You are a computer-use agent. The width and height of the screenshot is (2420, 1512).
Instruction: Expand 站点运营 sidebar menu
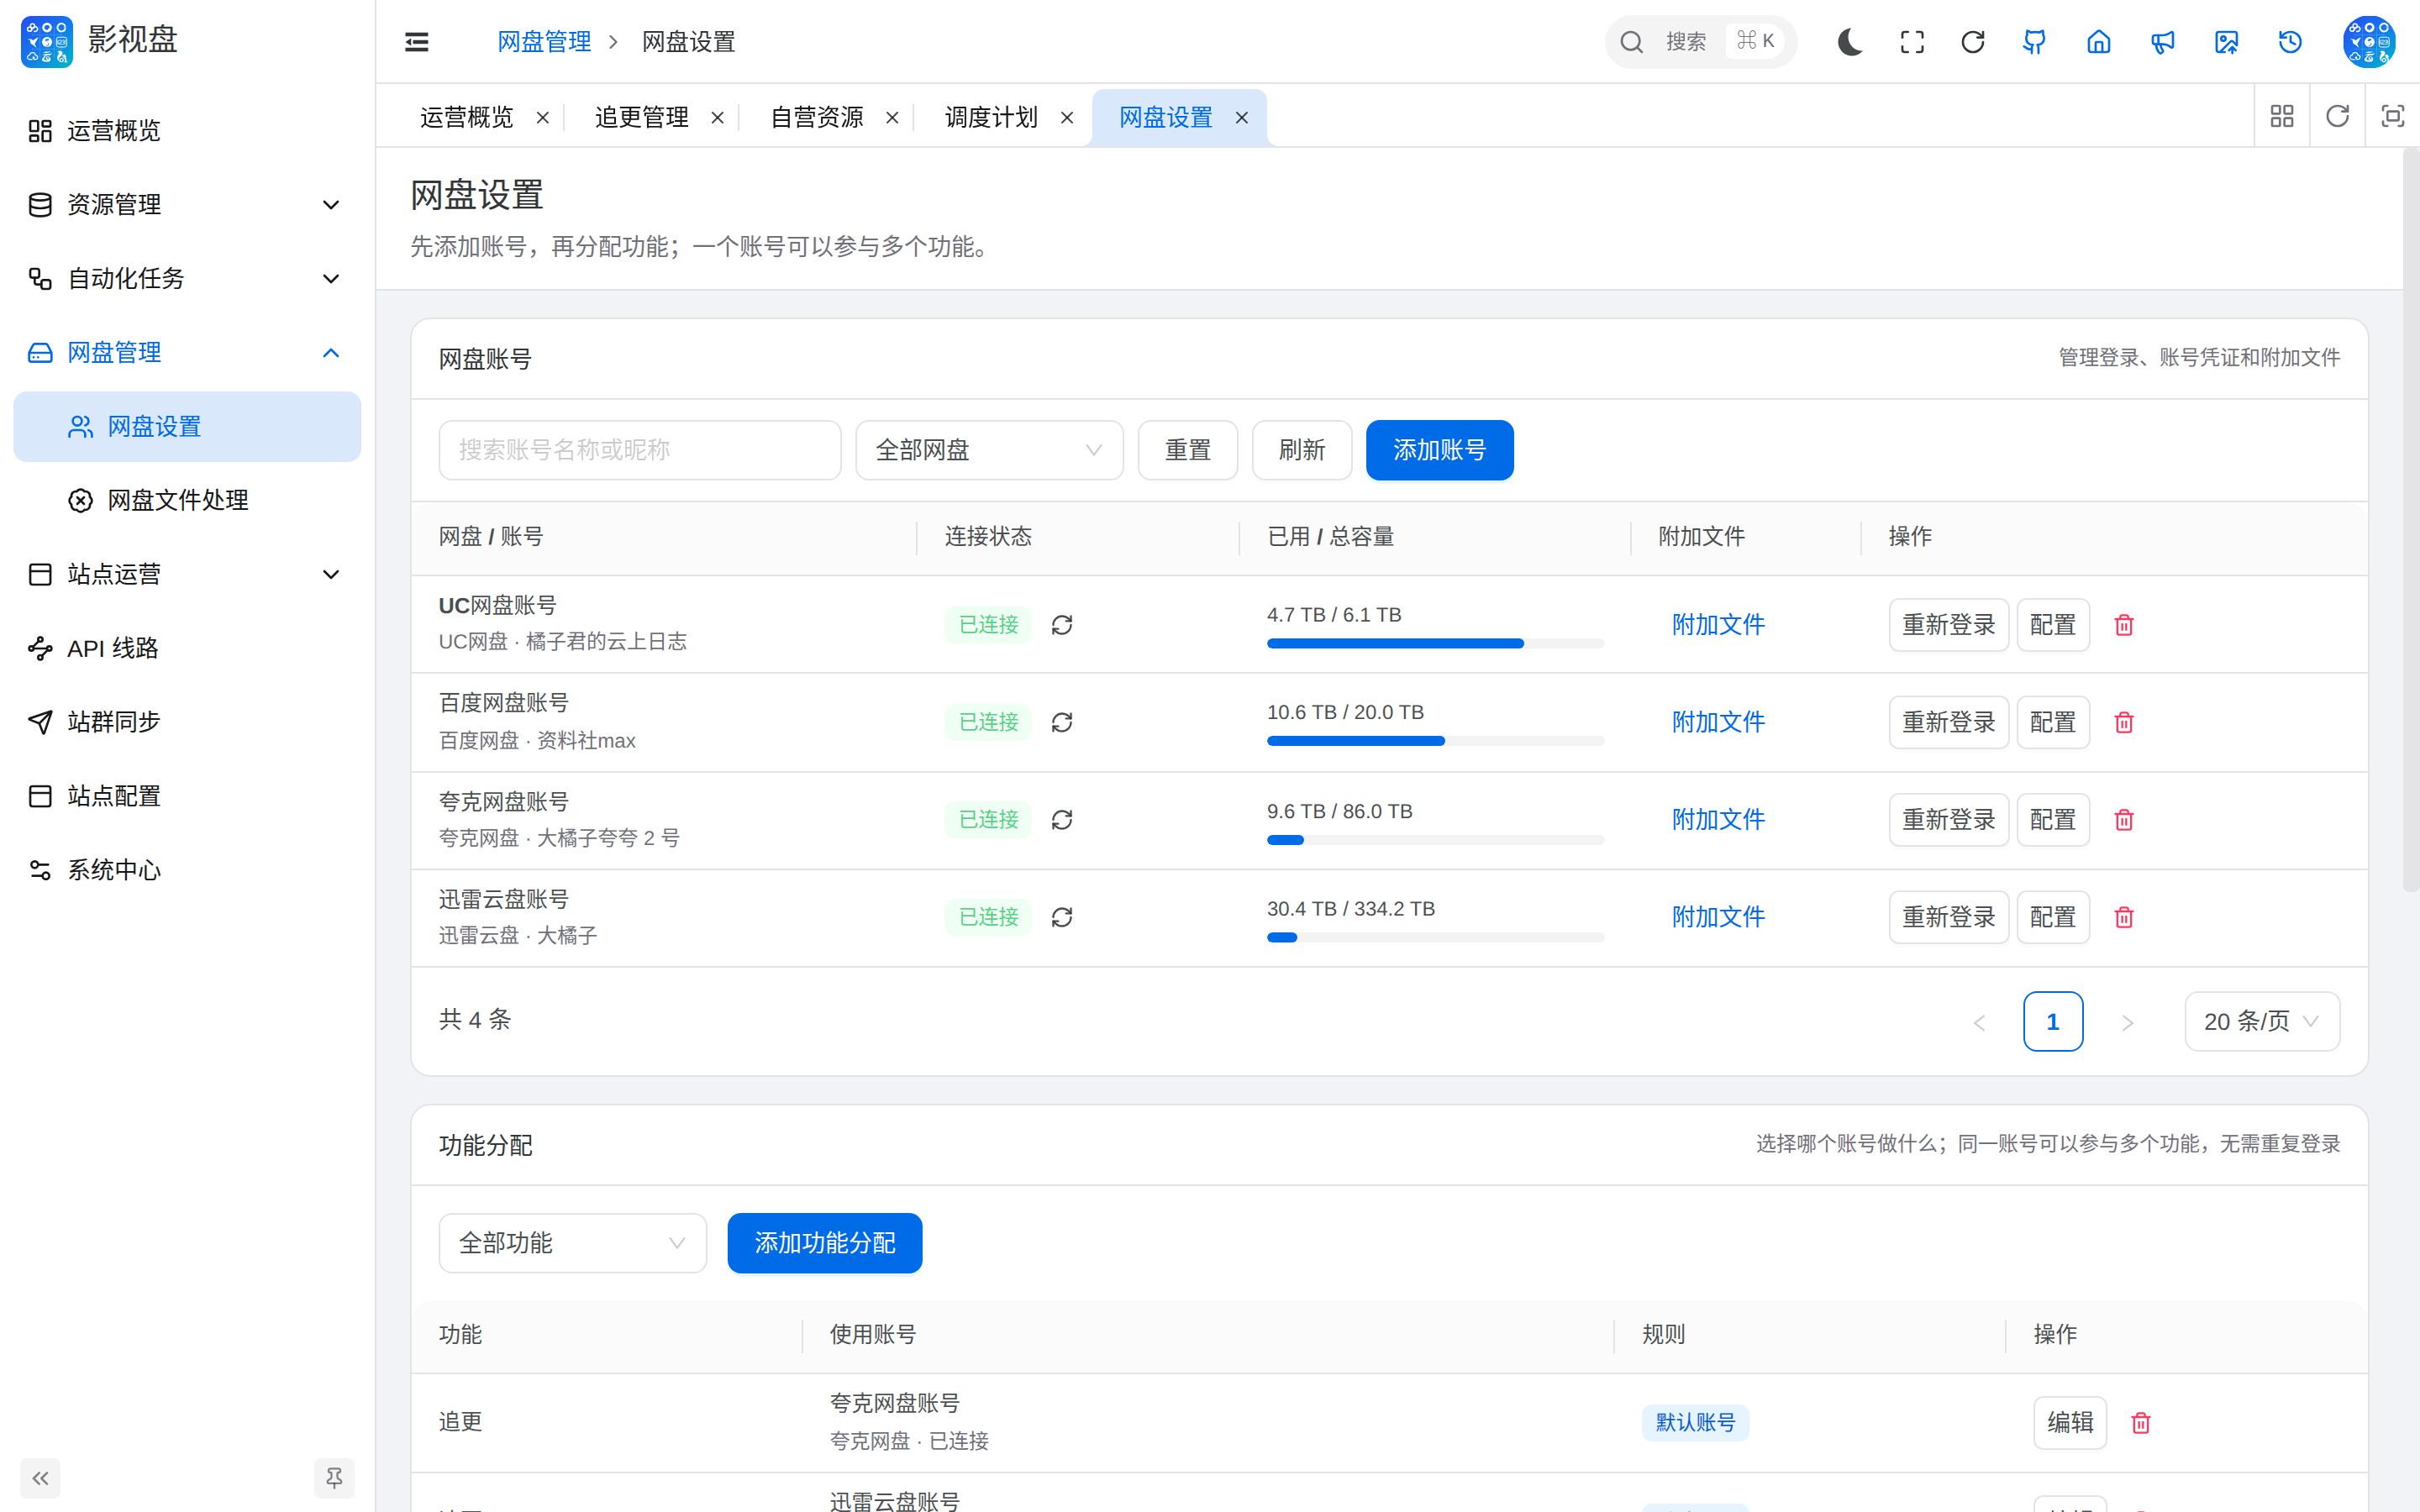(x=186, y=575)
